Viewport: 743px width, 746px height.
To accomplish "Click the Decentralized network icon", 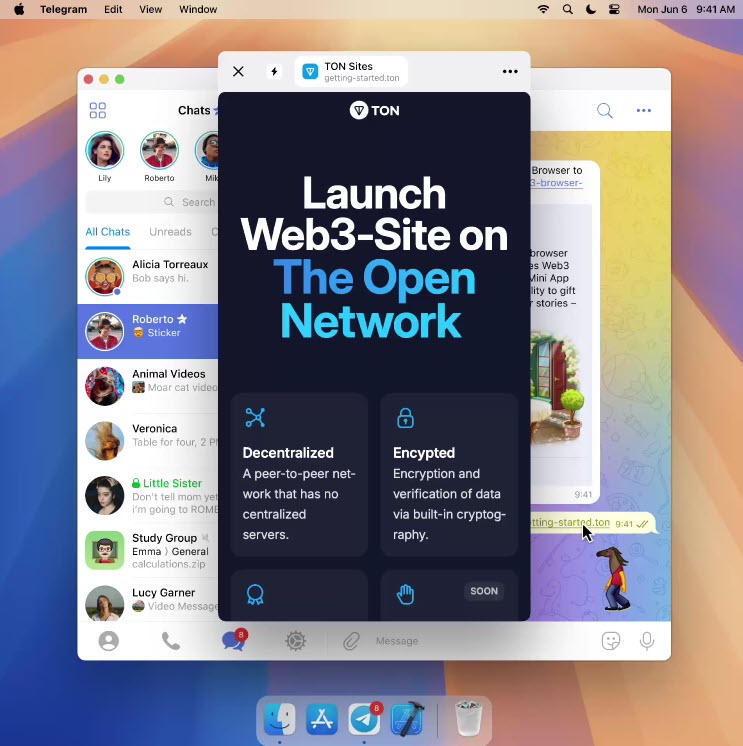I will click(255, 418).
